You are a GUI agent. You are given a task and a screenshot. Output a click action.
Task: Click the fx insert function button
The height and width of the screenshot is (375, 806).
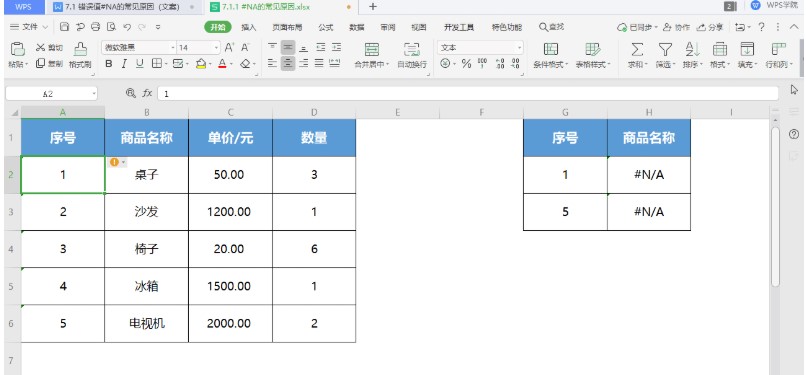[148, 93]
